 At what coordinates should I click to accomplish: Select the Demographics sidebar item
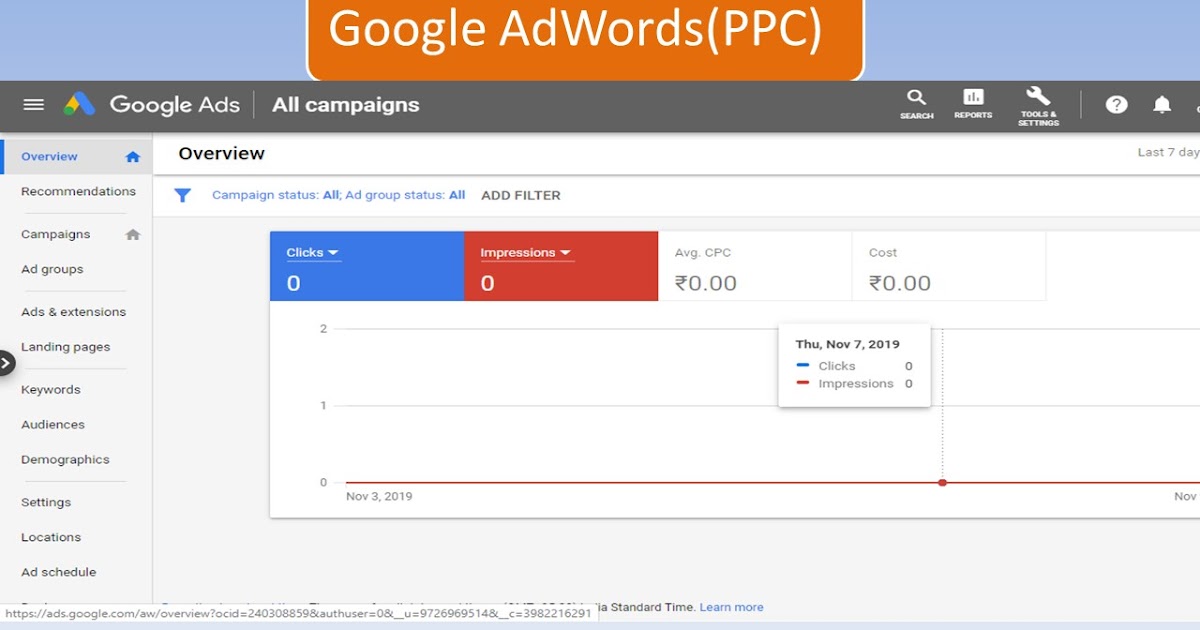pos(65,459)
